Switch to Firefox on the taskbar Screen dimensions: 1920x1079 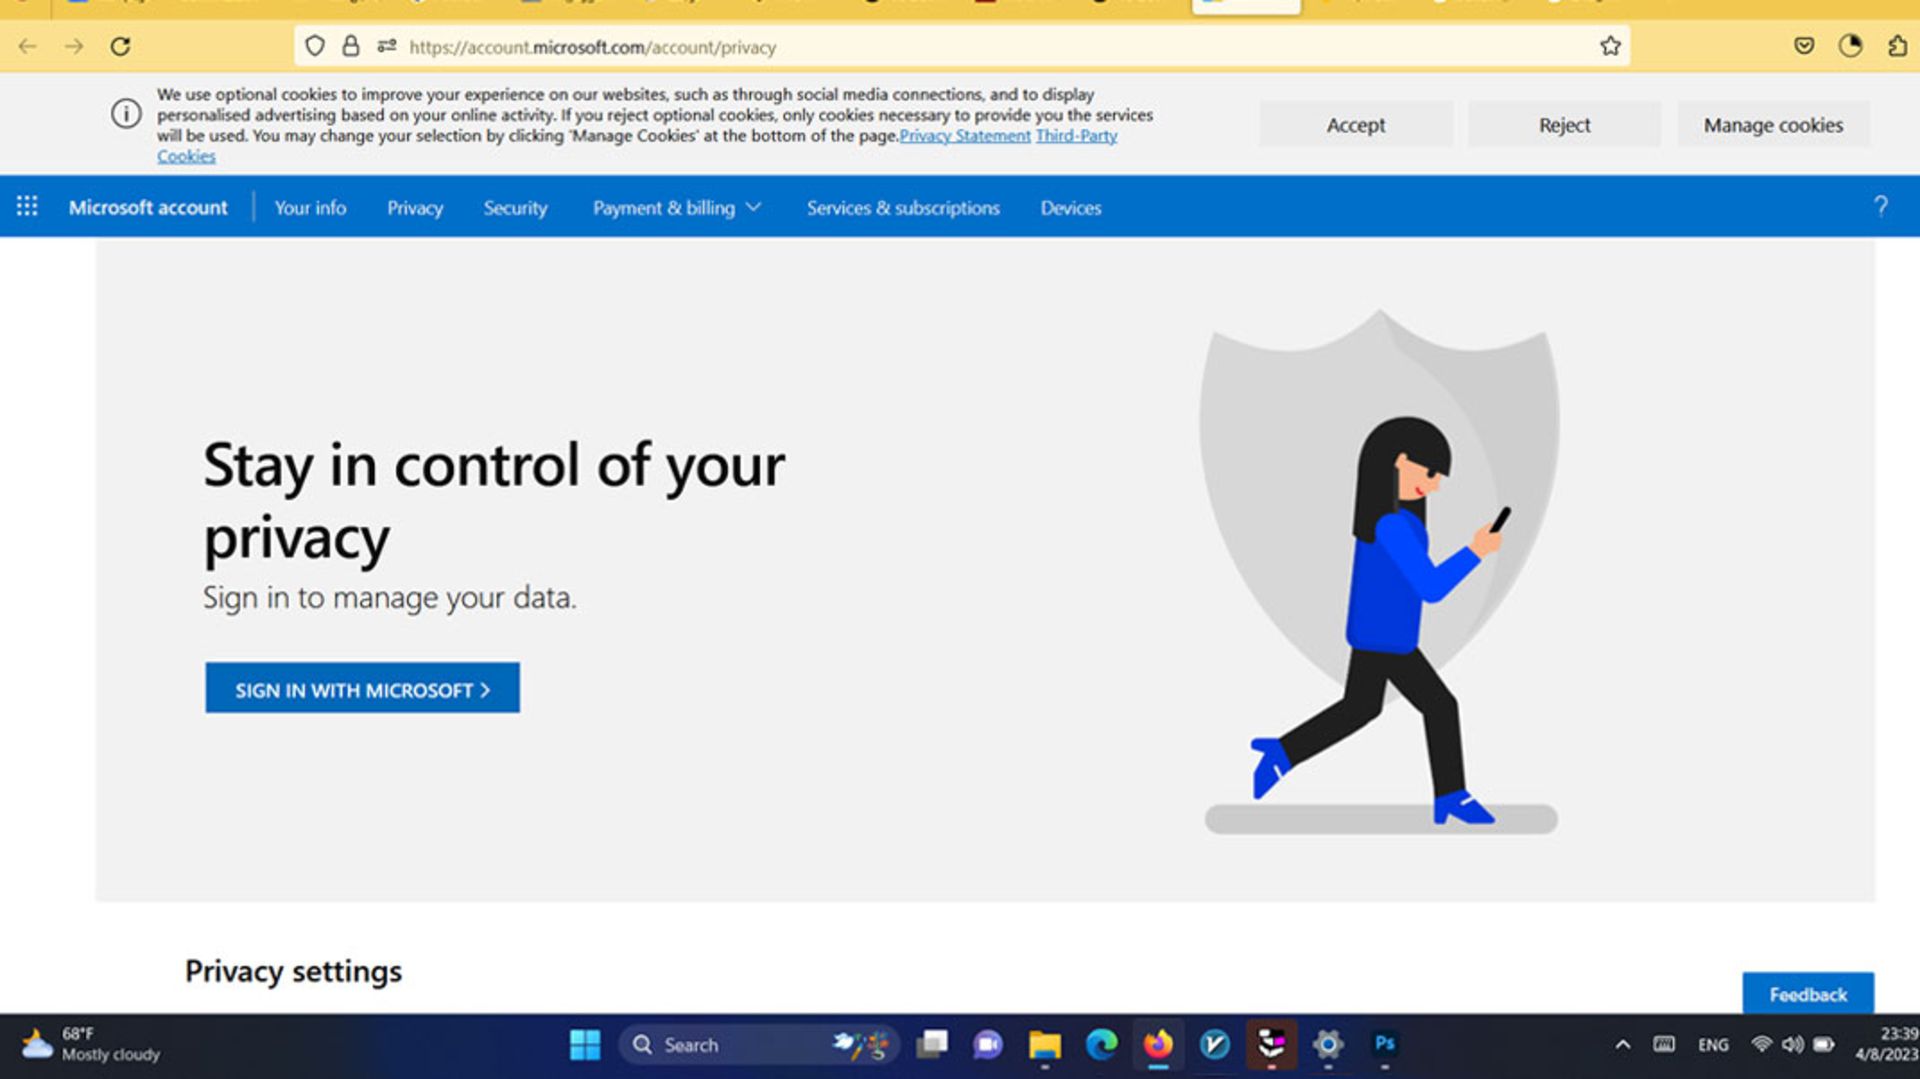coord(1158,1045)
